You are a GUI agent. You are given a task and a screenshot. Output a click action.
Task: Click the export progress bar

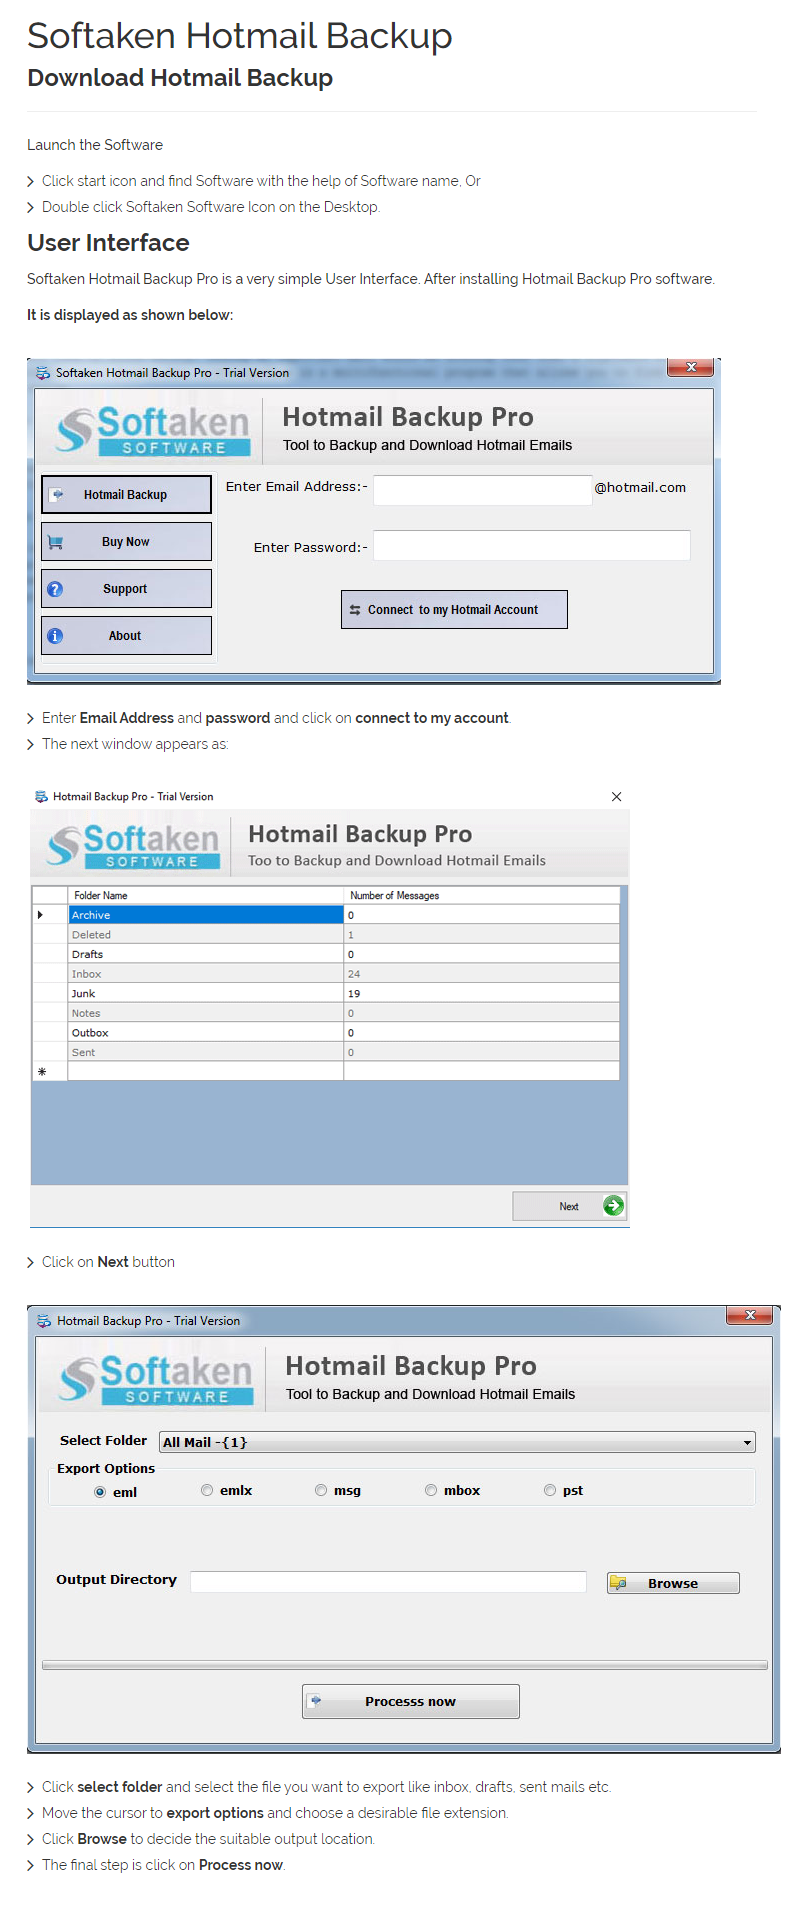pos(405,1665)
